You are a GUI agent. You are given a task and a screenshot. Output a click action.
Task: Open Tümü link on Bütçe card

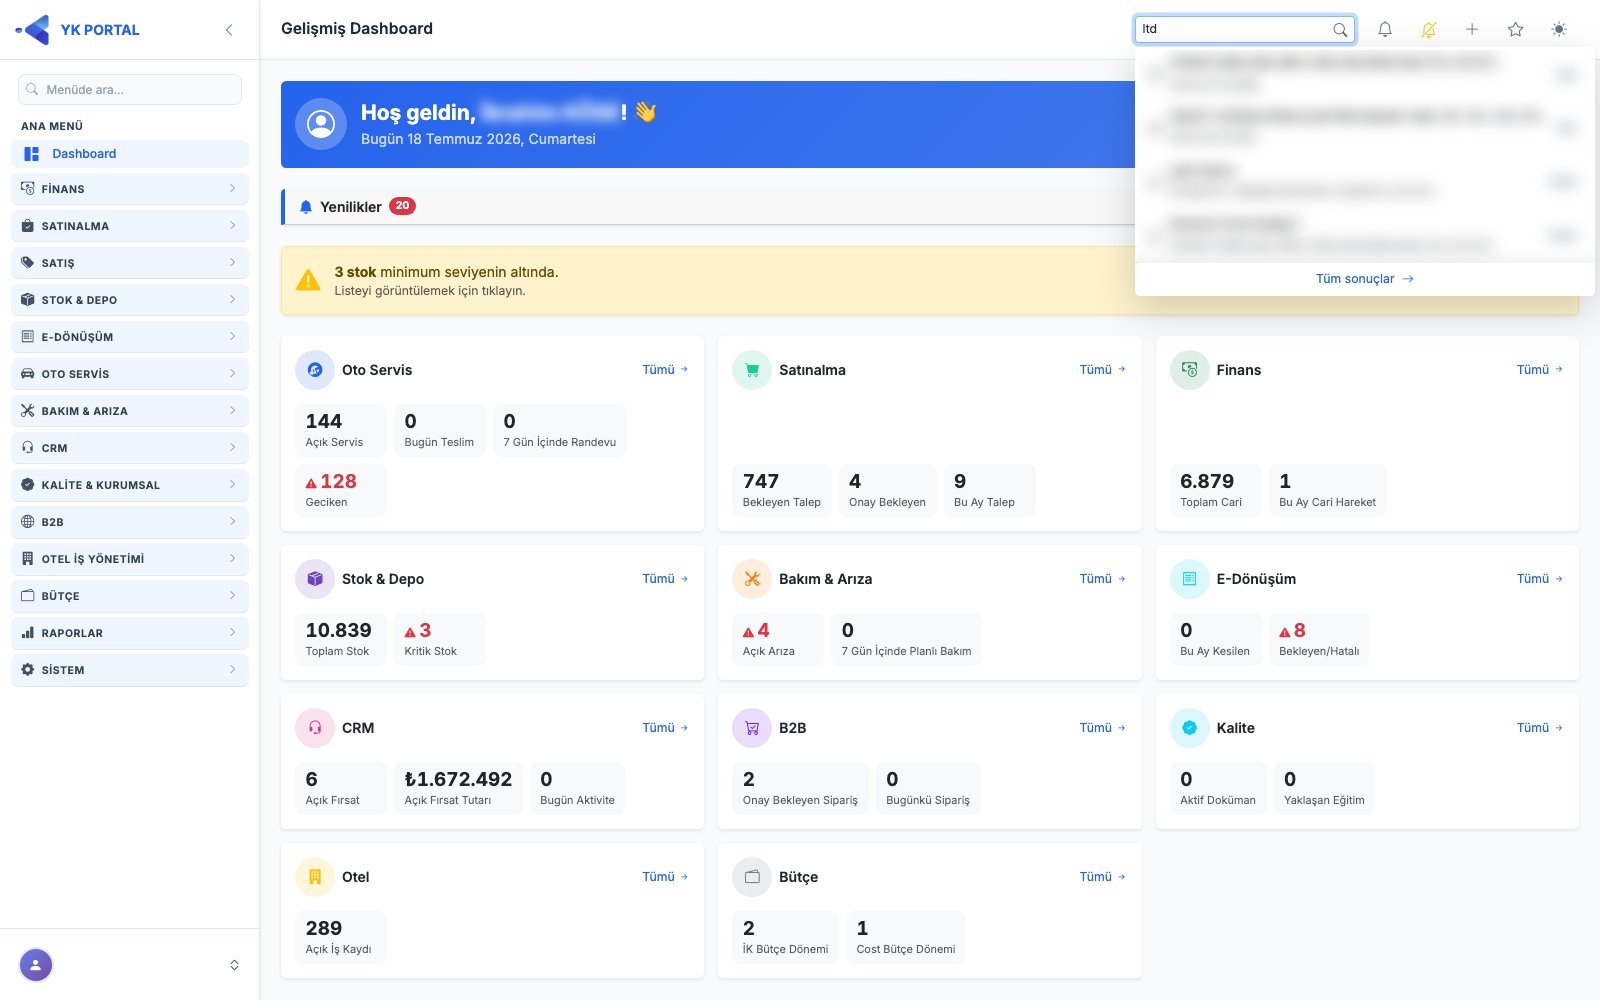click(1103, 877)
